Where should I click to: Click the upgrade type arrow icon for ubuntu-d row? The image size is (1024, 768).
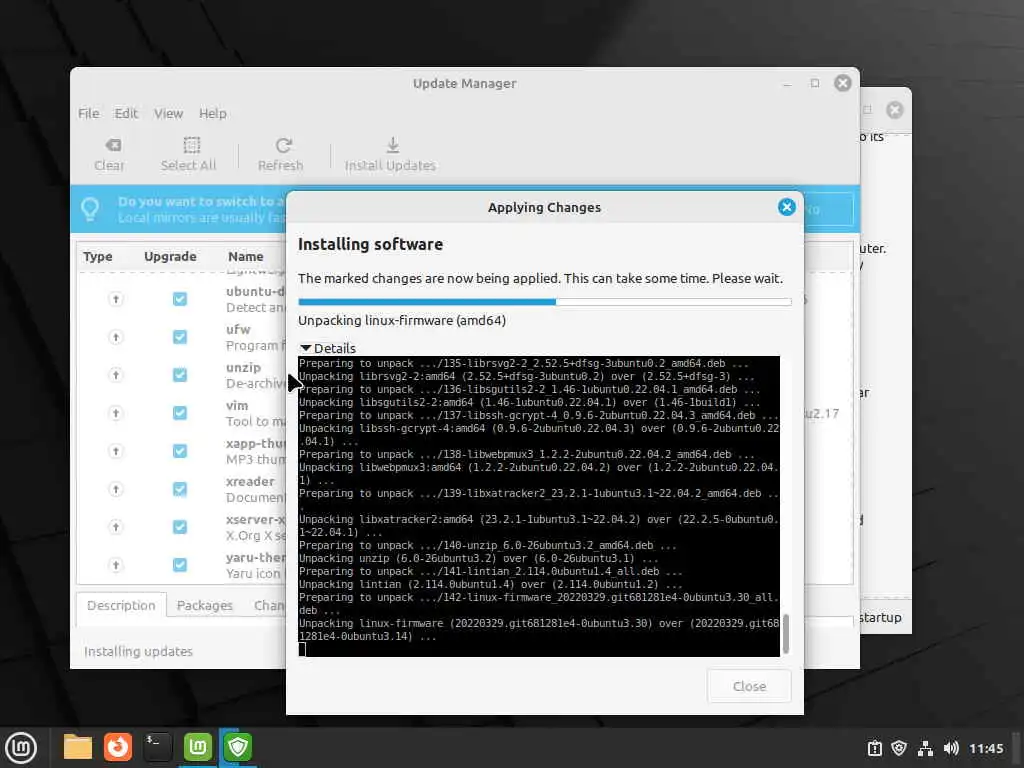coord(116,299)
